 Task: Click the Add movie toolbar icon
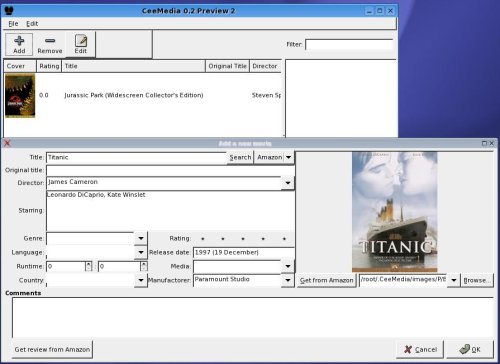(x=19, y=44)
